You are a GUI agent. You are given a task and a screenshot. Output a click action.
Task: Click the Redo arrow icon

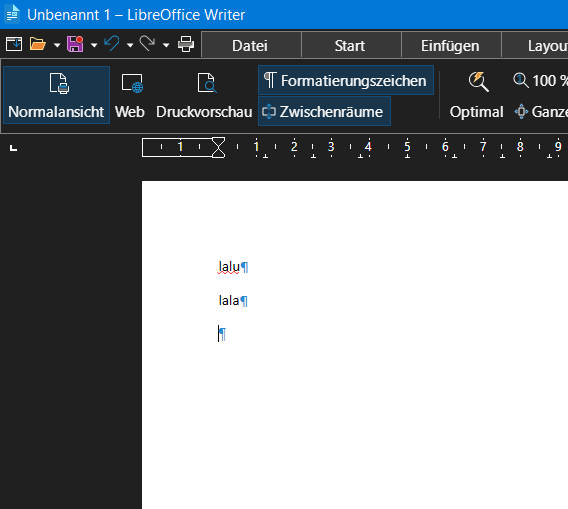pos(147,44)
